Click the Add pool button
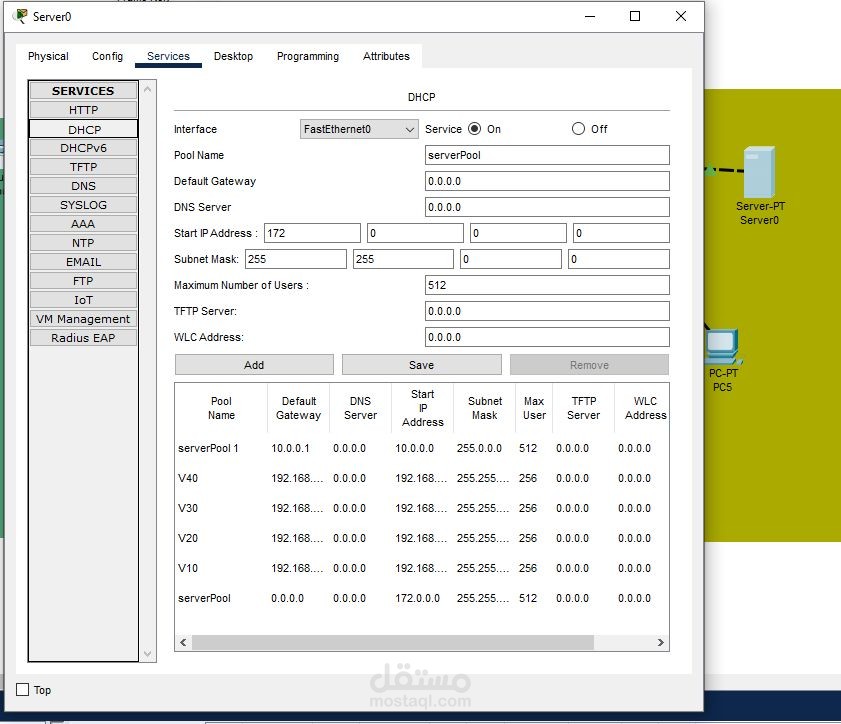The image size is (841, 724). [254, 365]
